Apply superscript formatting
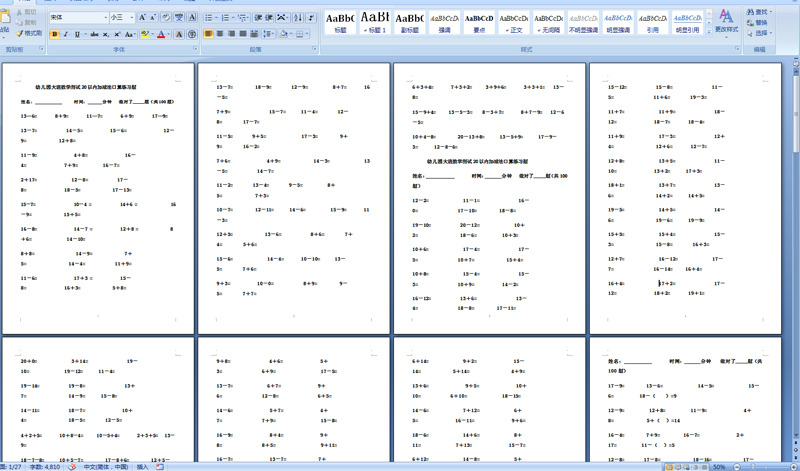 click(x=117, y=35)
